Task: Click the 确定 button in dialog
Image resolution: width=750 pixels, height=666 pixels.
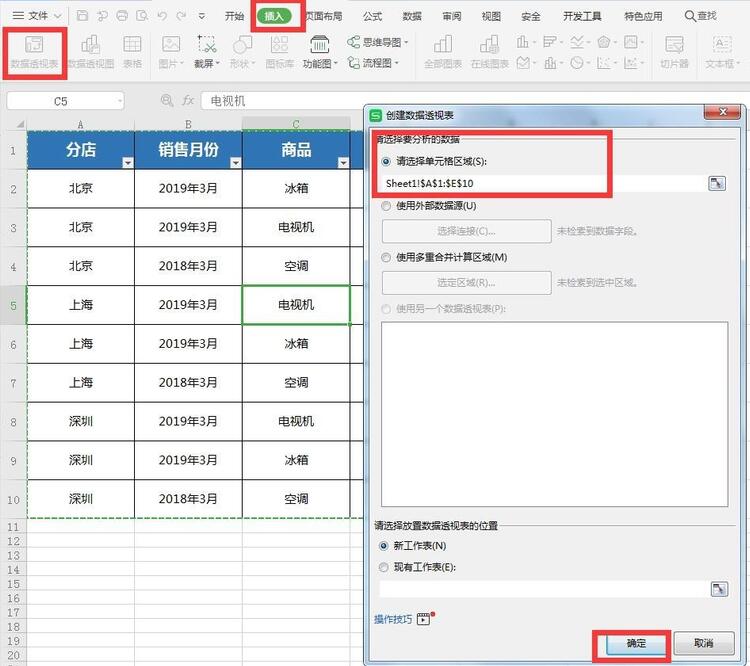Action: click(x=636, y=644)
